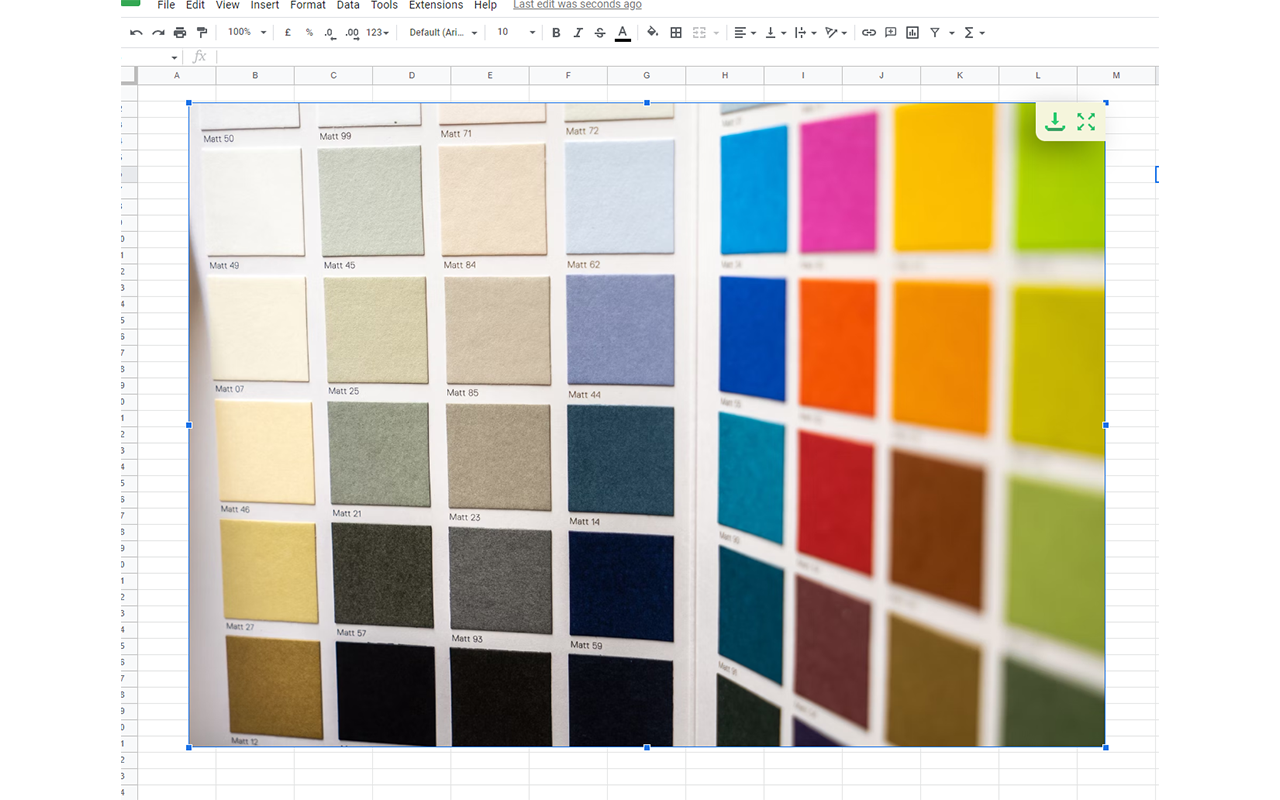Open the 123 number format menu
The height and width of the screenshot is (800, 1280).
[x=376, y=32]
